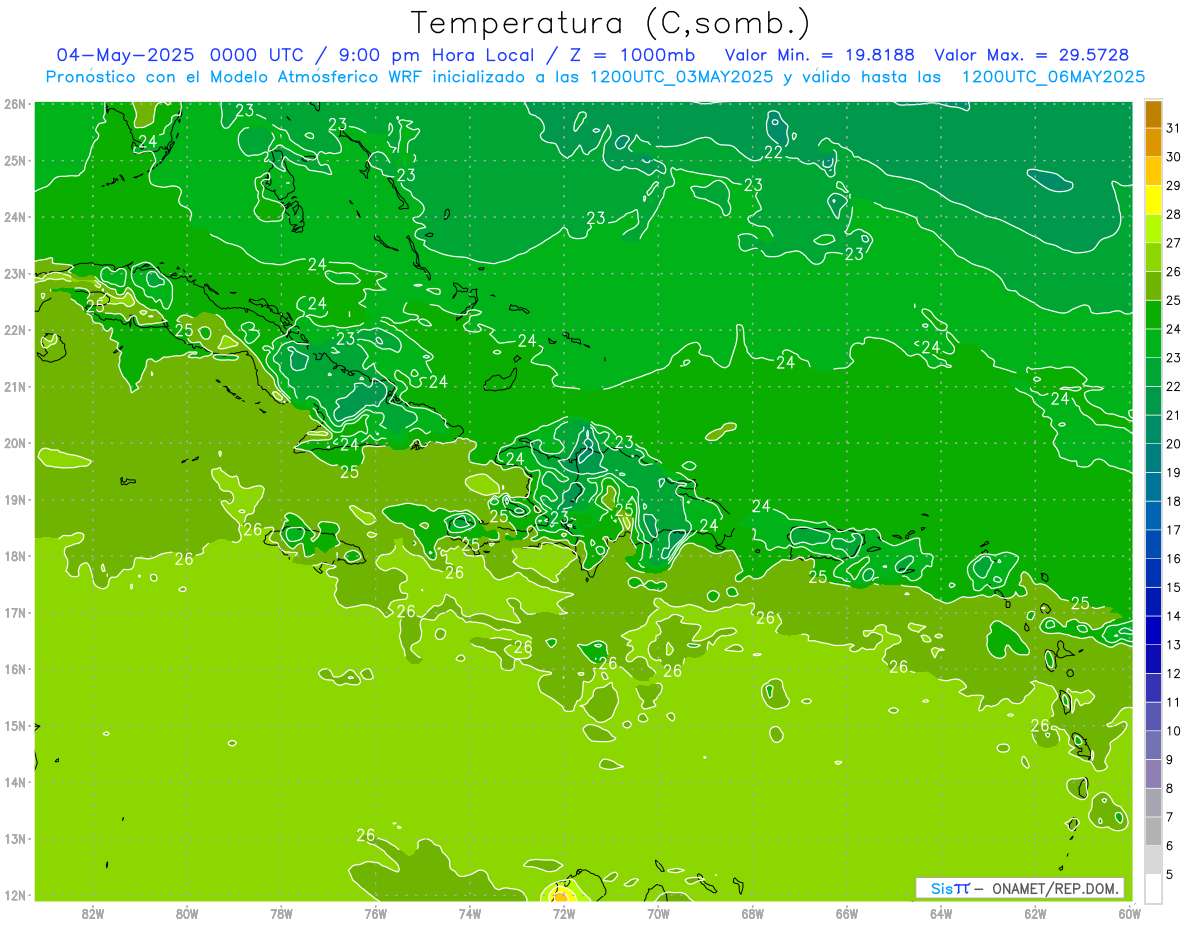
Task: Click the 'ONAMET/REP.DOM.' credit label
Action: click(1057, 888)
